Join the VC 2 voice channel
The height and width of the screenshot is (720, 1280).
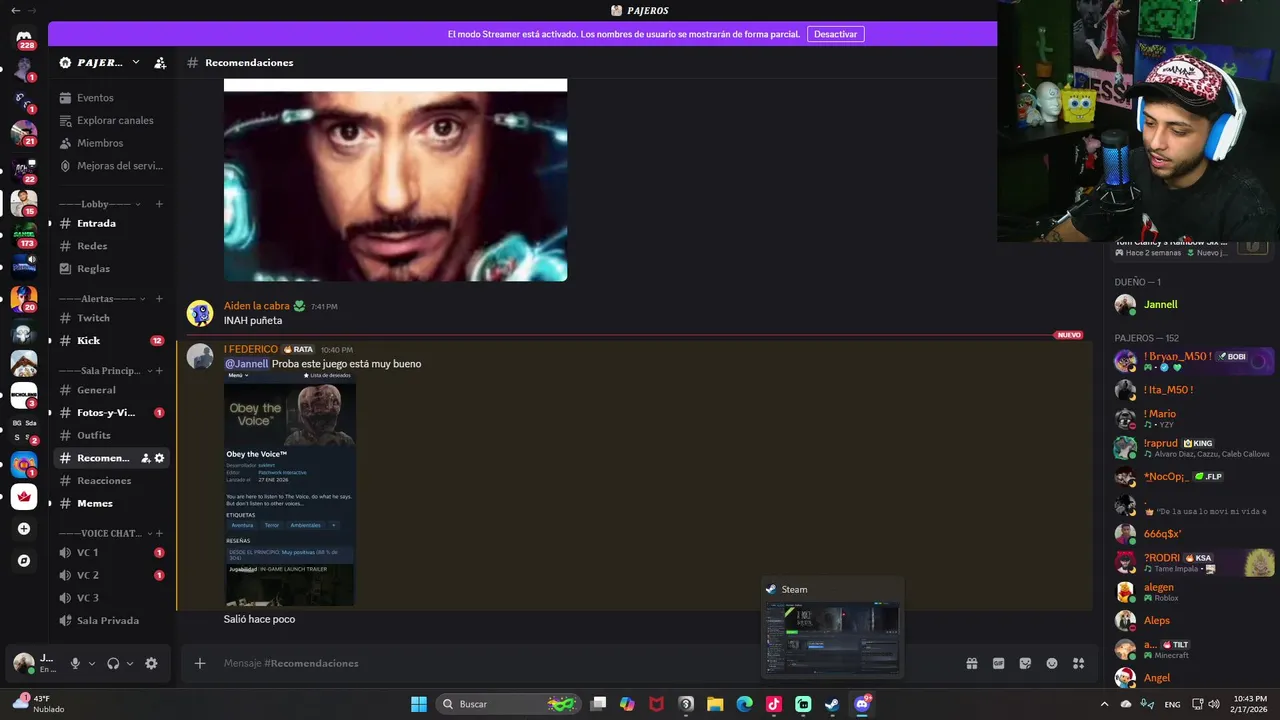[110, 575]
